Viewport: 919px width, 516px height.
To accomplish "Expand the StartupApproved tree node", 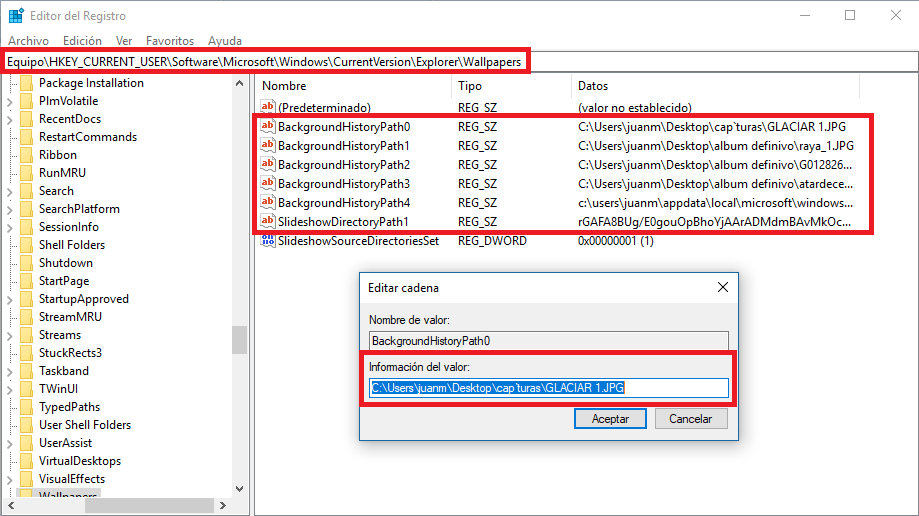I will click(x=9, y=300).
